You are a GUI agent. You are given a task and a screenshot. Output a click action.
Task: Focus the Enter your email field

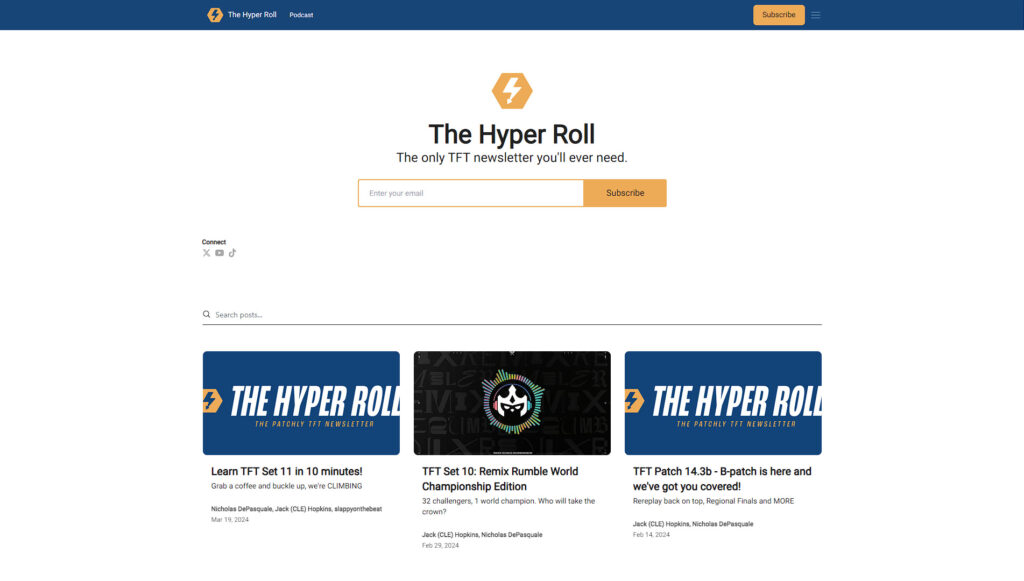click(470, 193)
